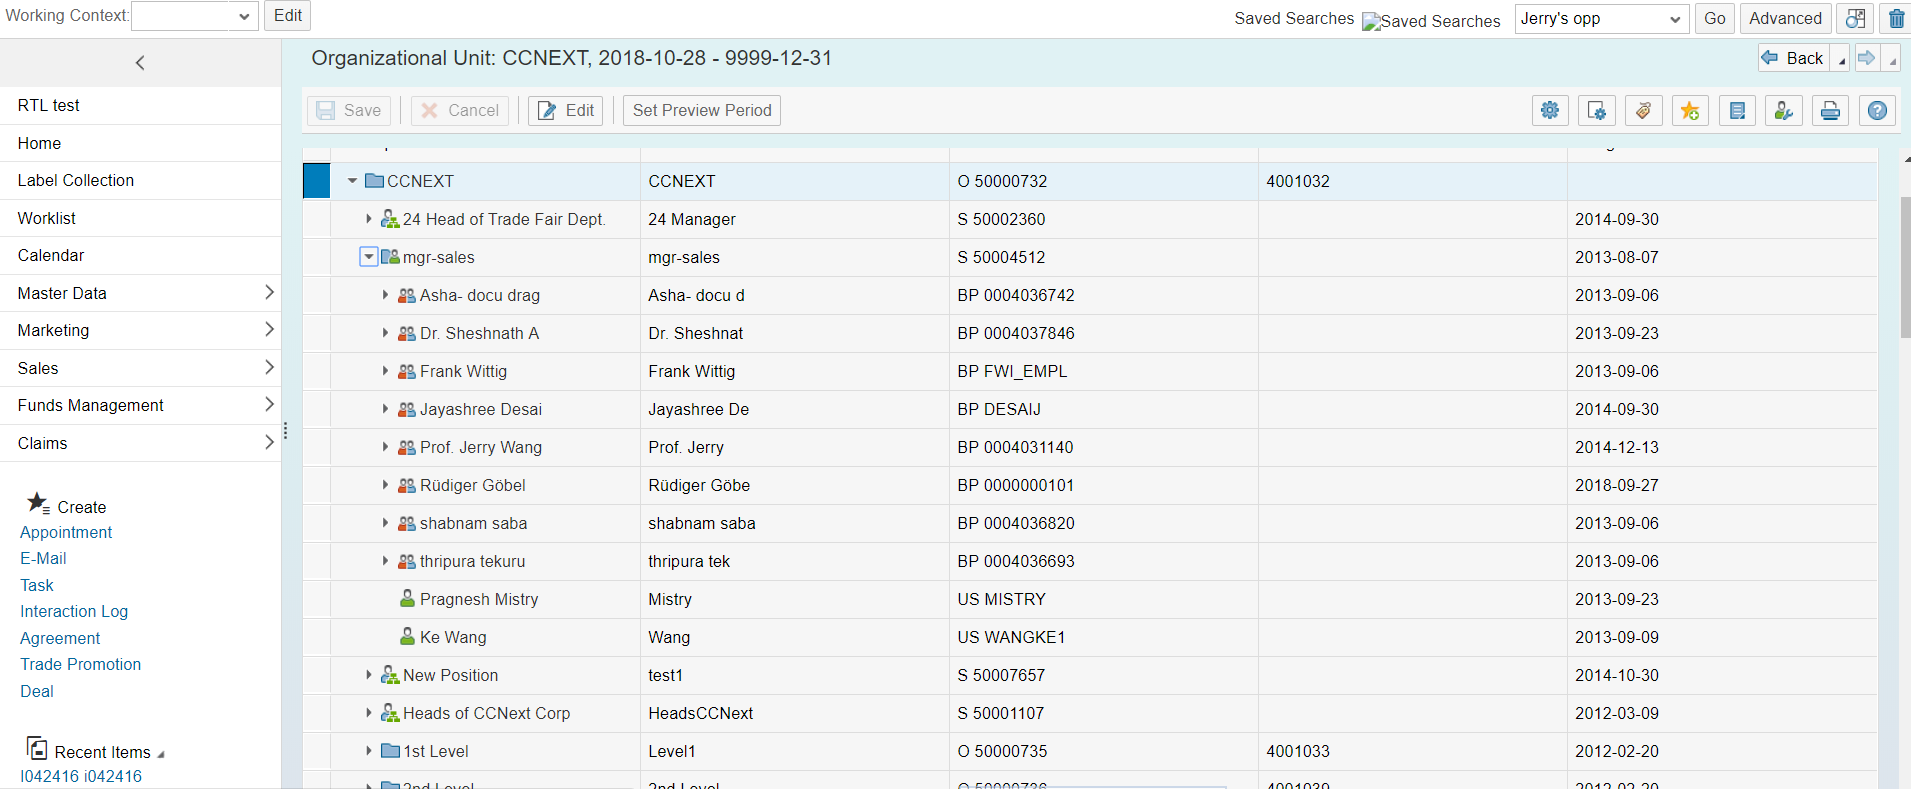Click the BP 0004031140 cell

(x=1104, y=447)
